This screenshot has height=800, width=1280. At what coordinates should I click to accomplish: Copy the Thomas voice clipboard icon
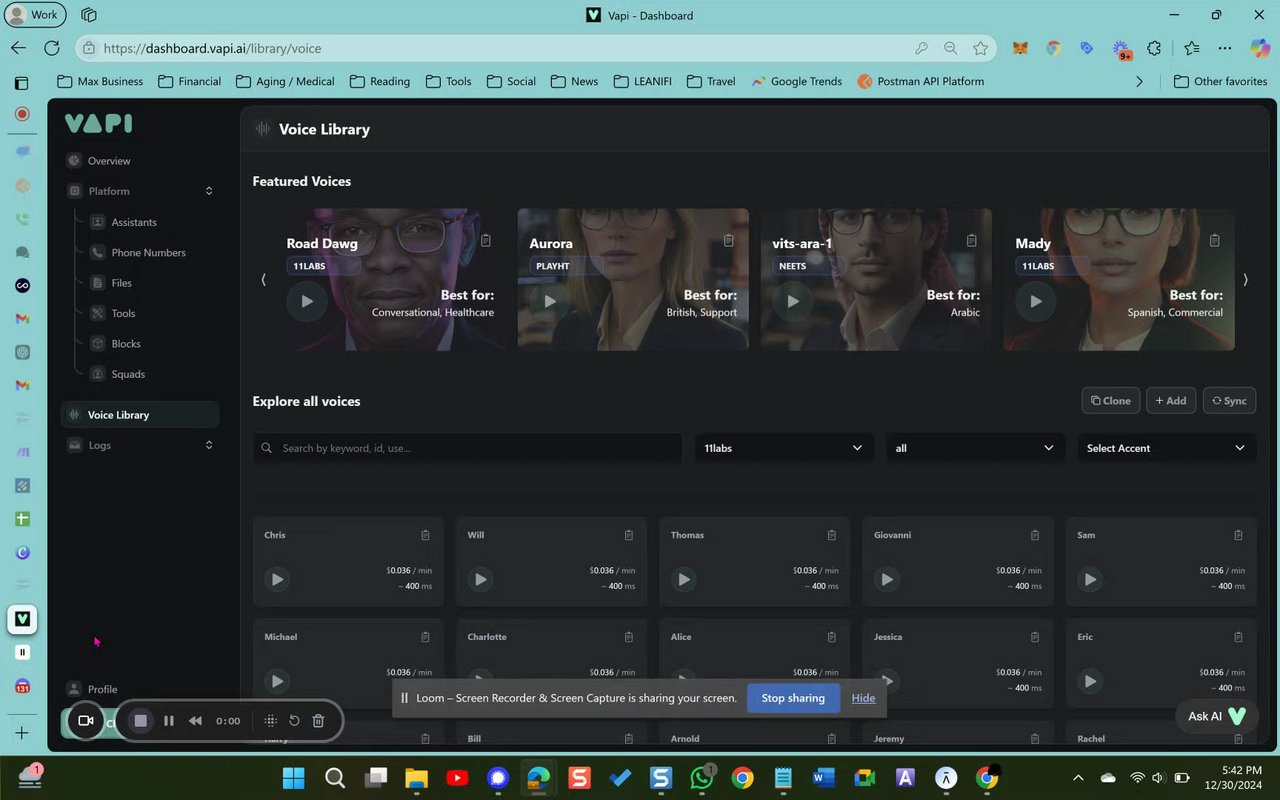832,535
